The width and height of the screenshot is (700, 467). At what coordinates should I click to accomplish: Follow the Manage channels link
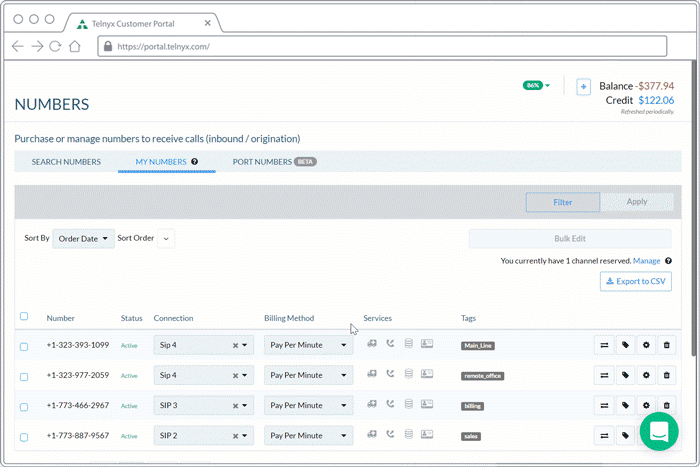point(646,261)
